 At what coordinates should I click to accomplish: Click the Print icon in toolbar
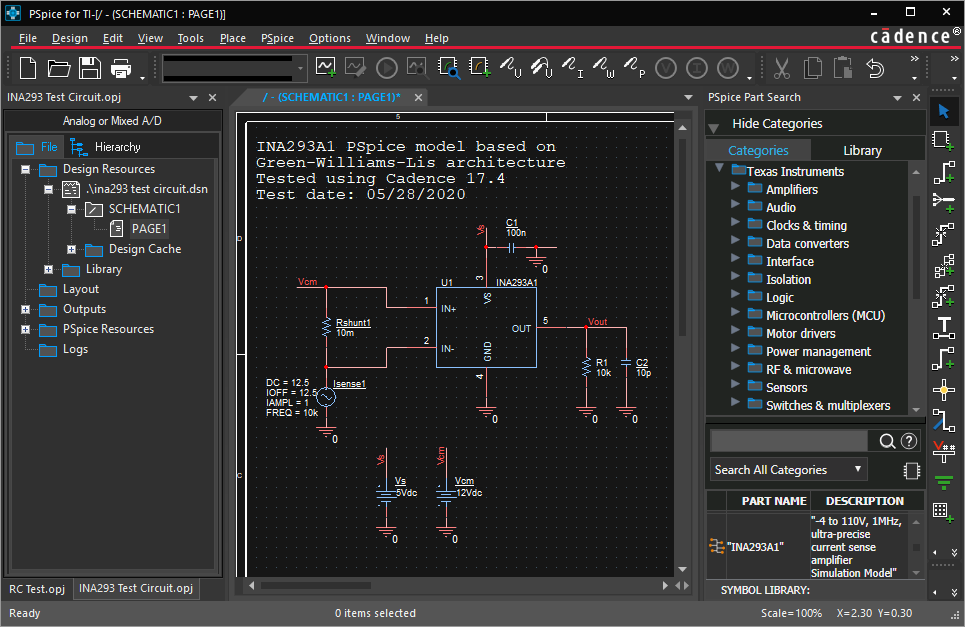click(121, 68)
